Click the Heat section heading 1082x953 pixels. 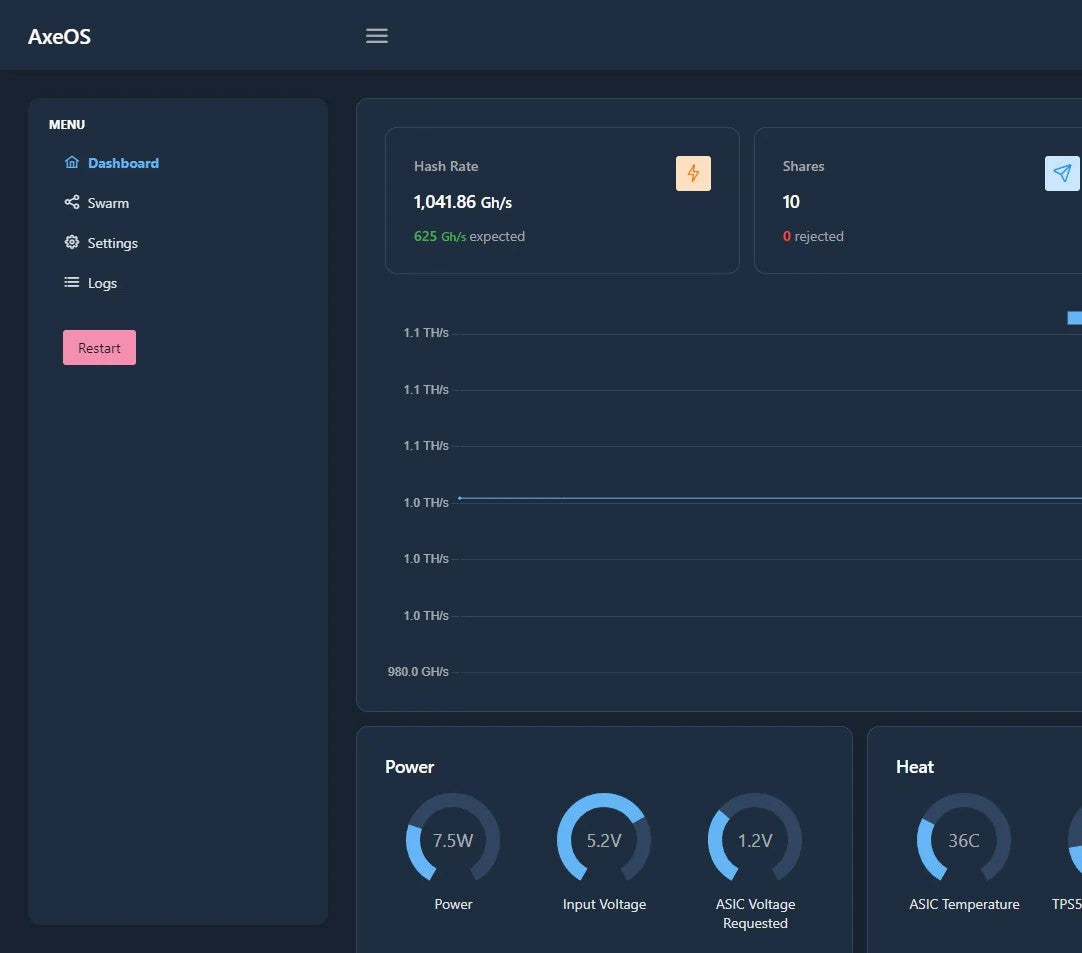point(914,767)
